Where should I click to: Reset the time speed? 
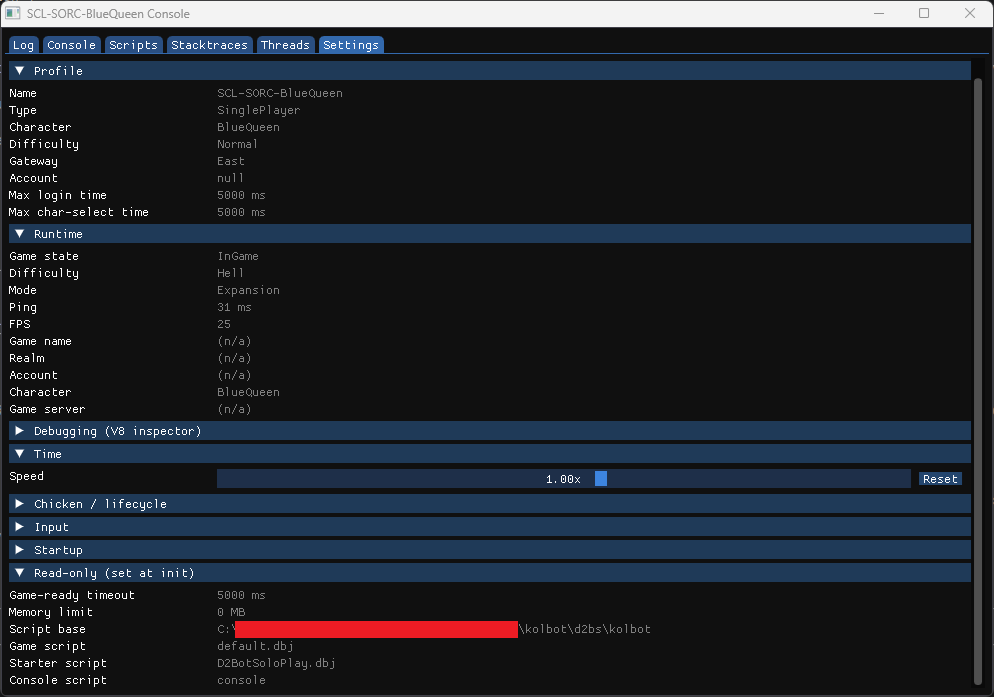click(940, 479)
